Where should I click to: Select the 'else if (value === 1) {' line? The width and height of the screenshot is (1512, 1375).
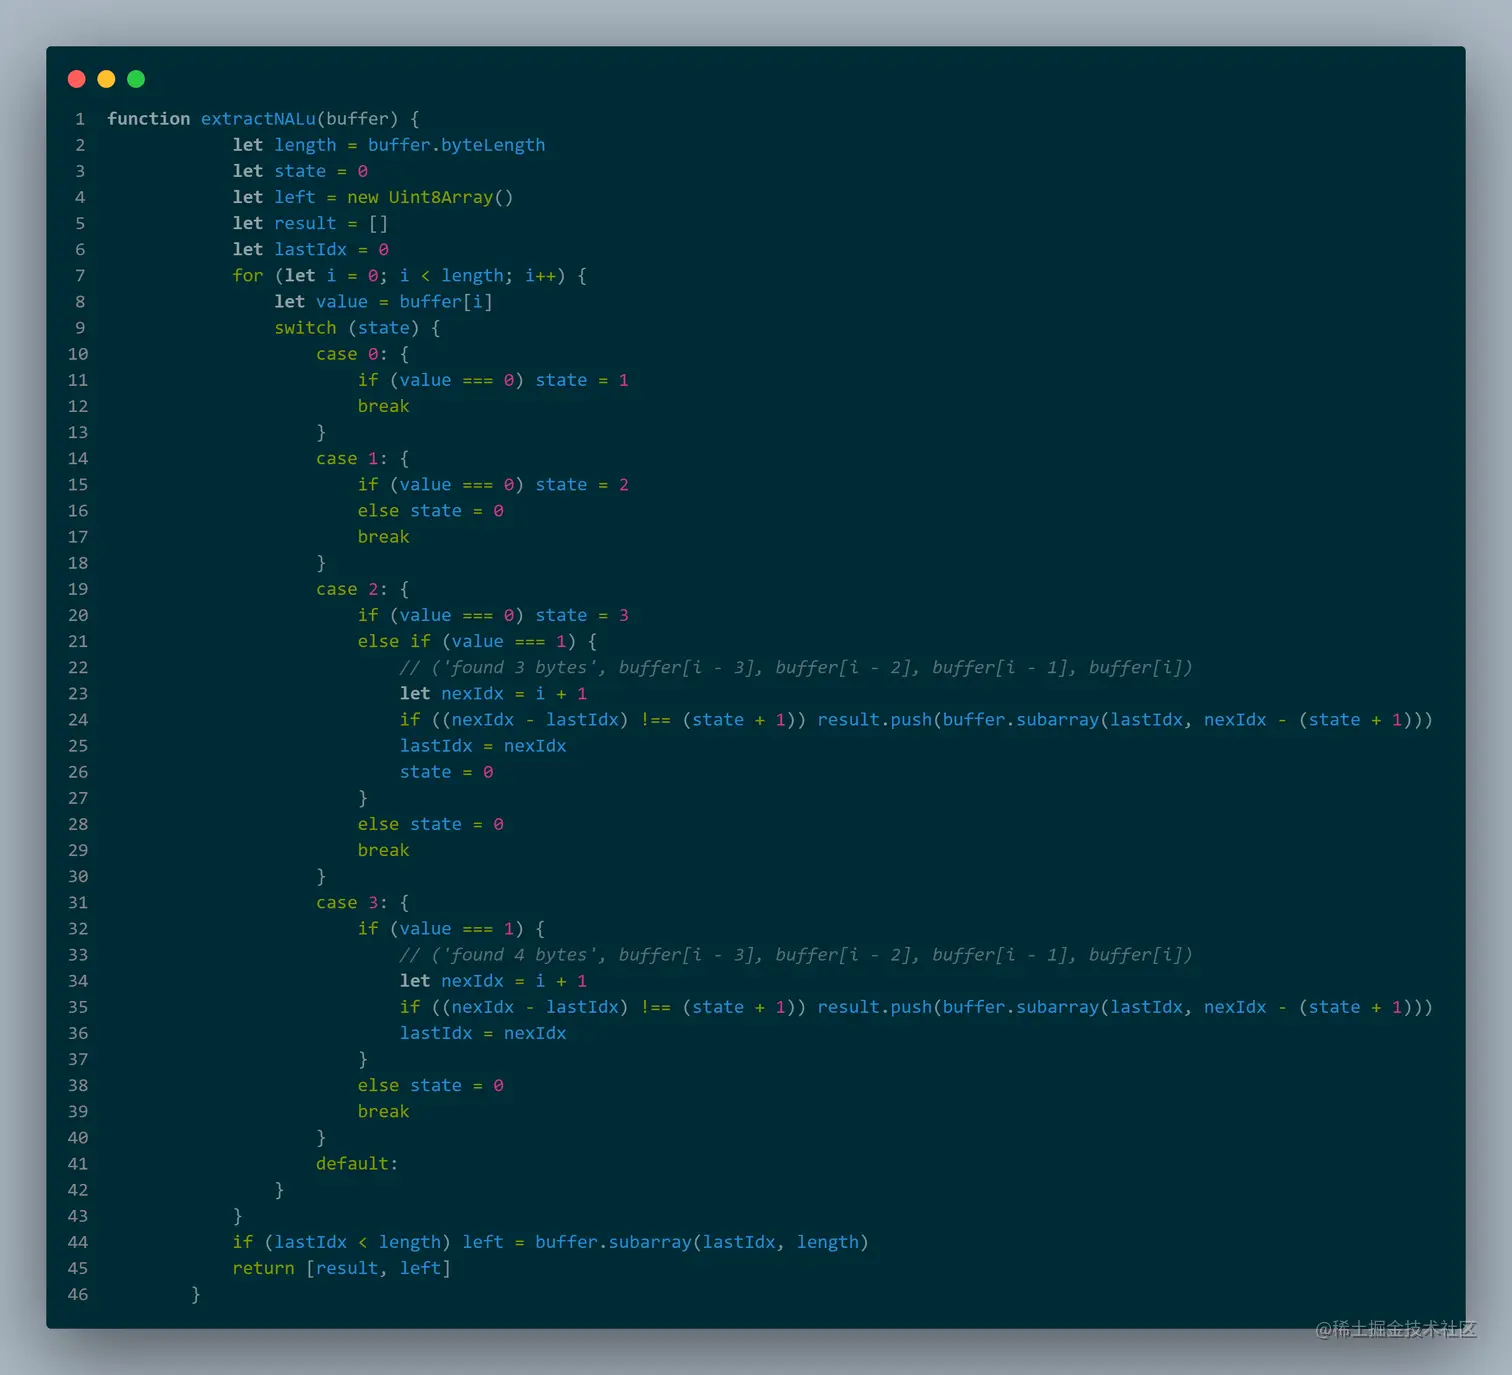pyautogui.click(x=477, y=641)
